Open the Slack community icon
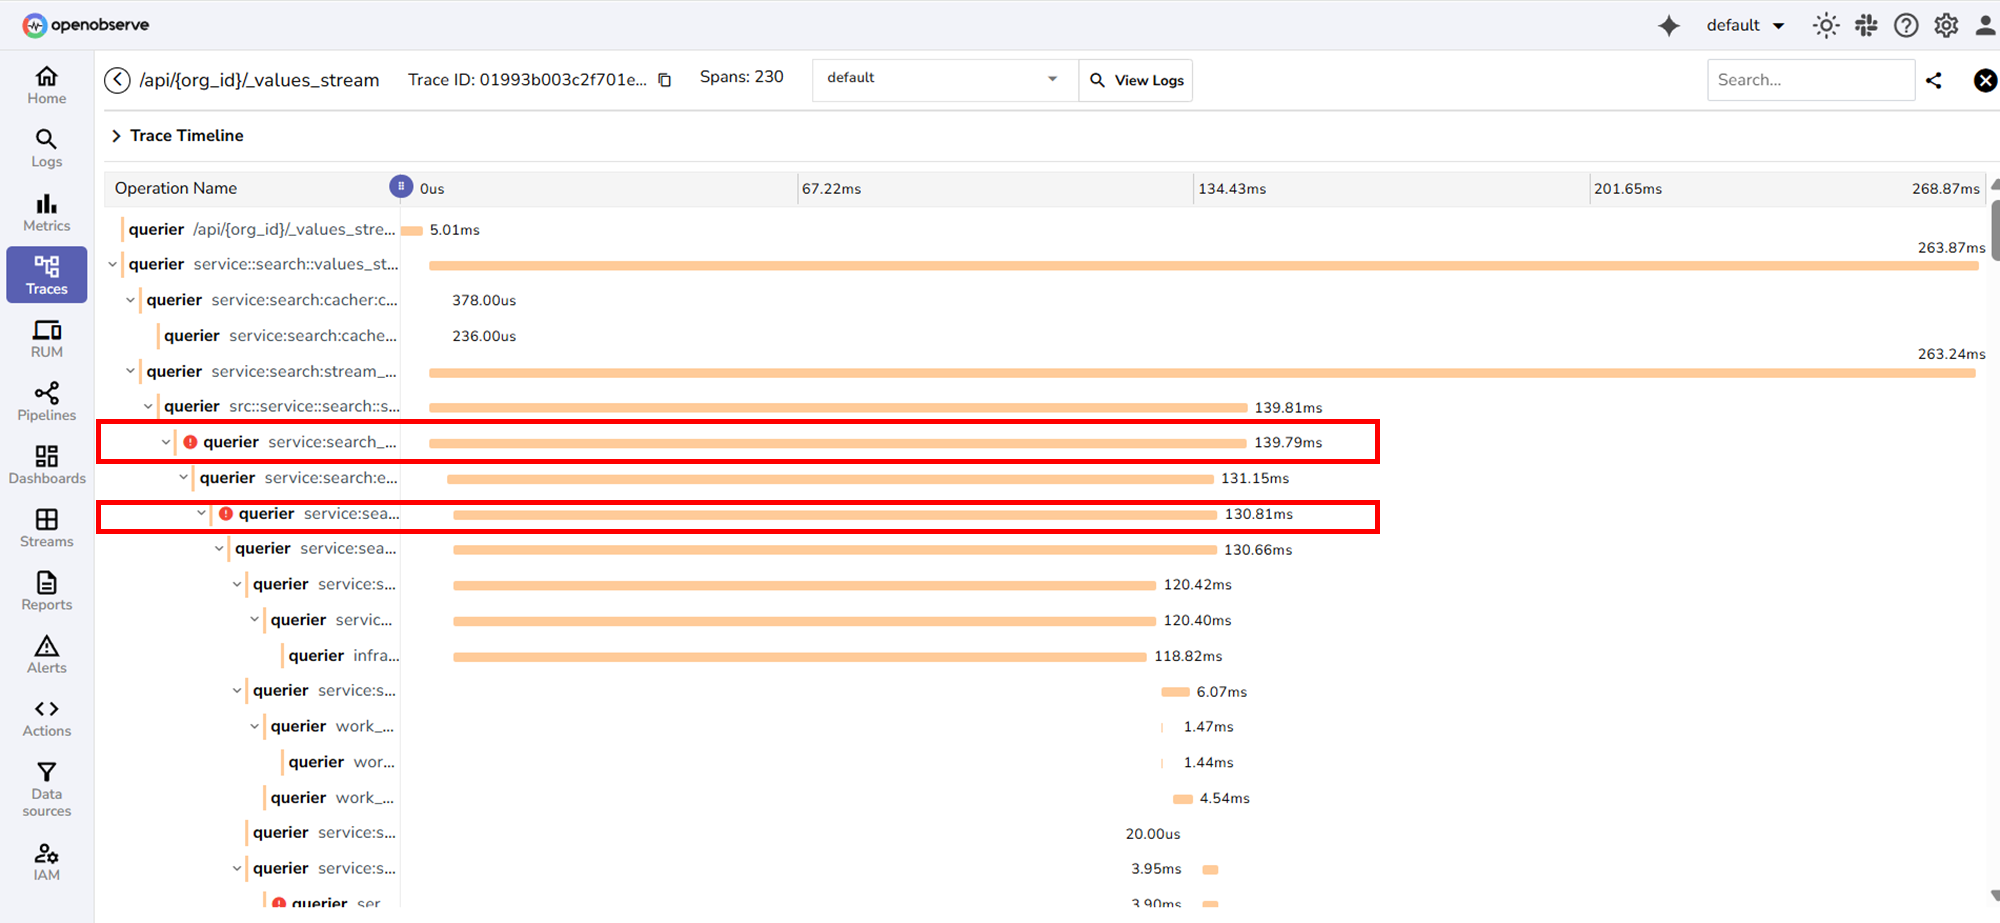 pos(1866,26)
